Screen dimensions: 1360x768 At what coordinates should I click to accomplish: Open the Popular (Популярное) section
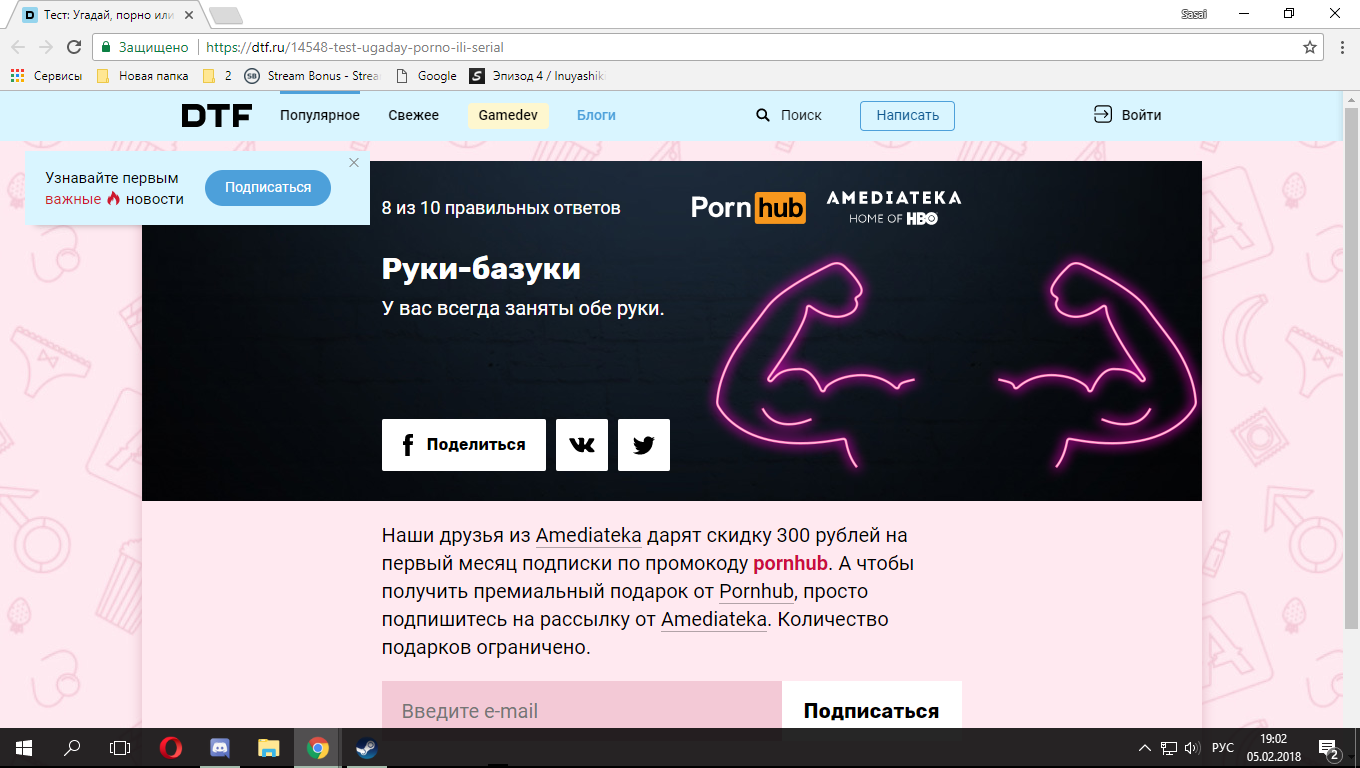click(x=320, y=115)
